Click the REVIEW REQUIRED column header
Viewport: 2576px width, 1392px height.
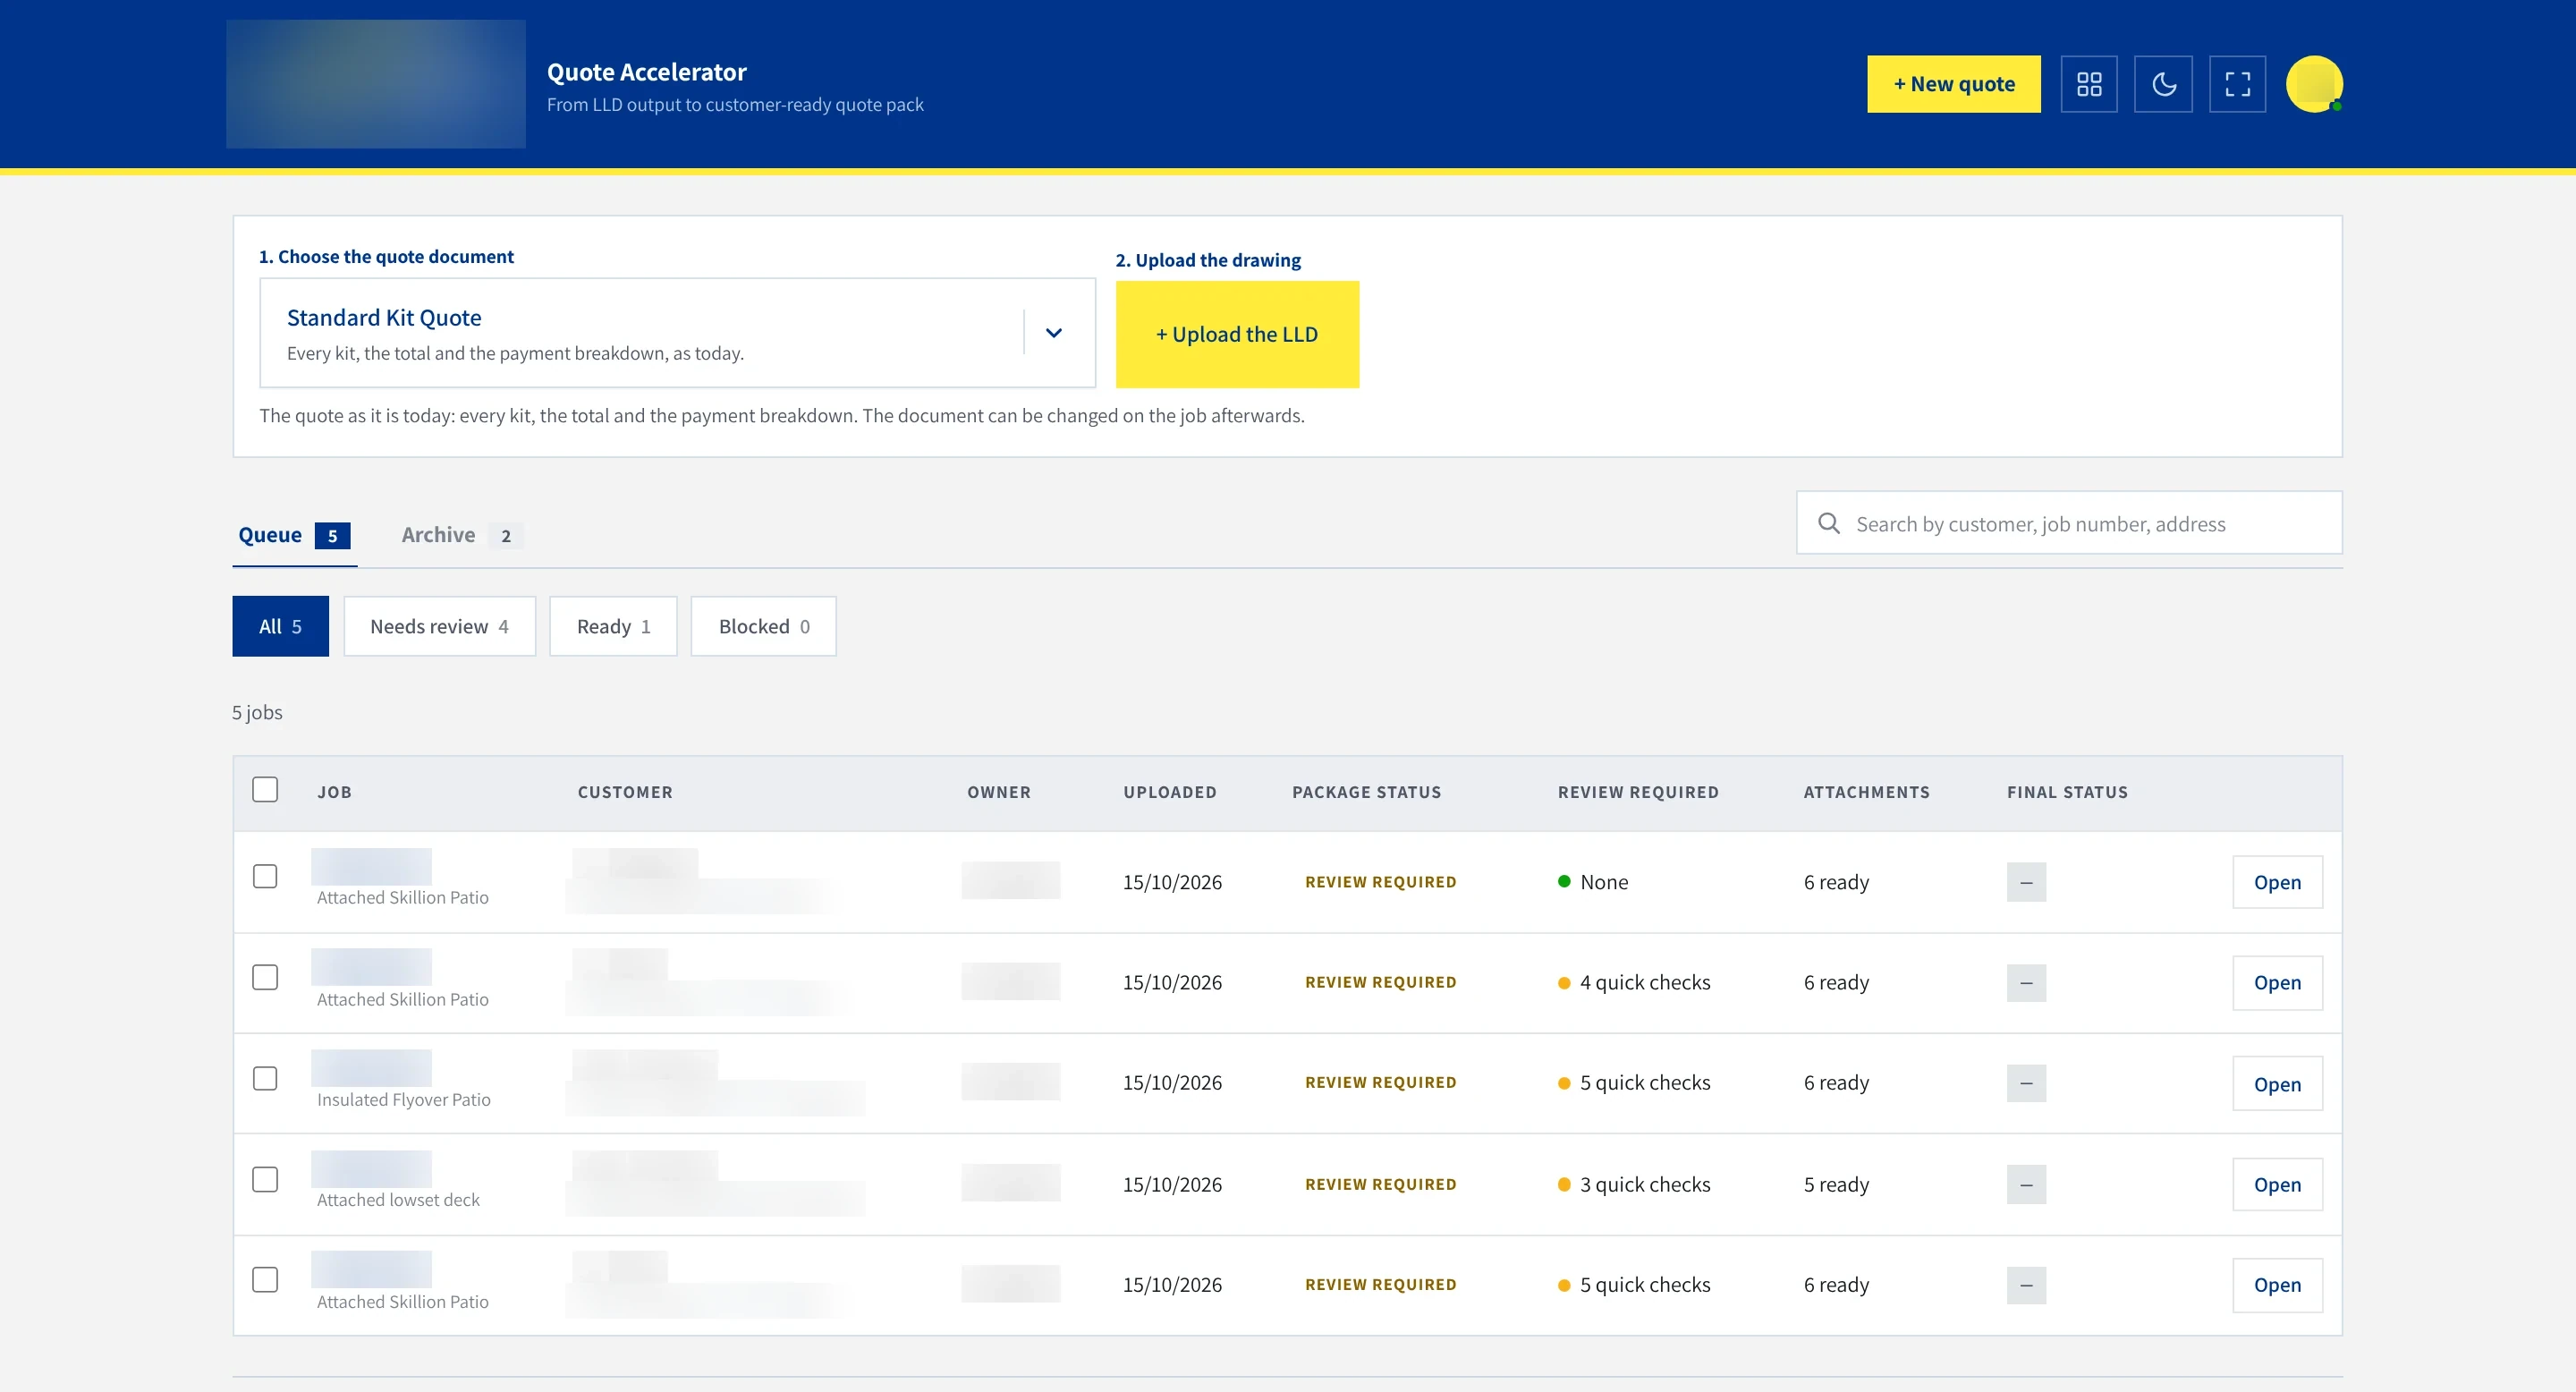coord(1638,792)
